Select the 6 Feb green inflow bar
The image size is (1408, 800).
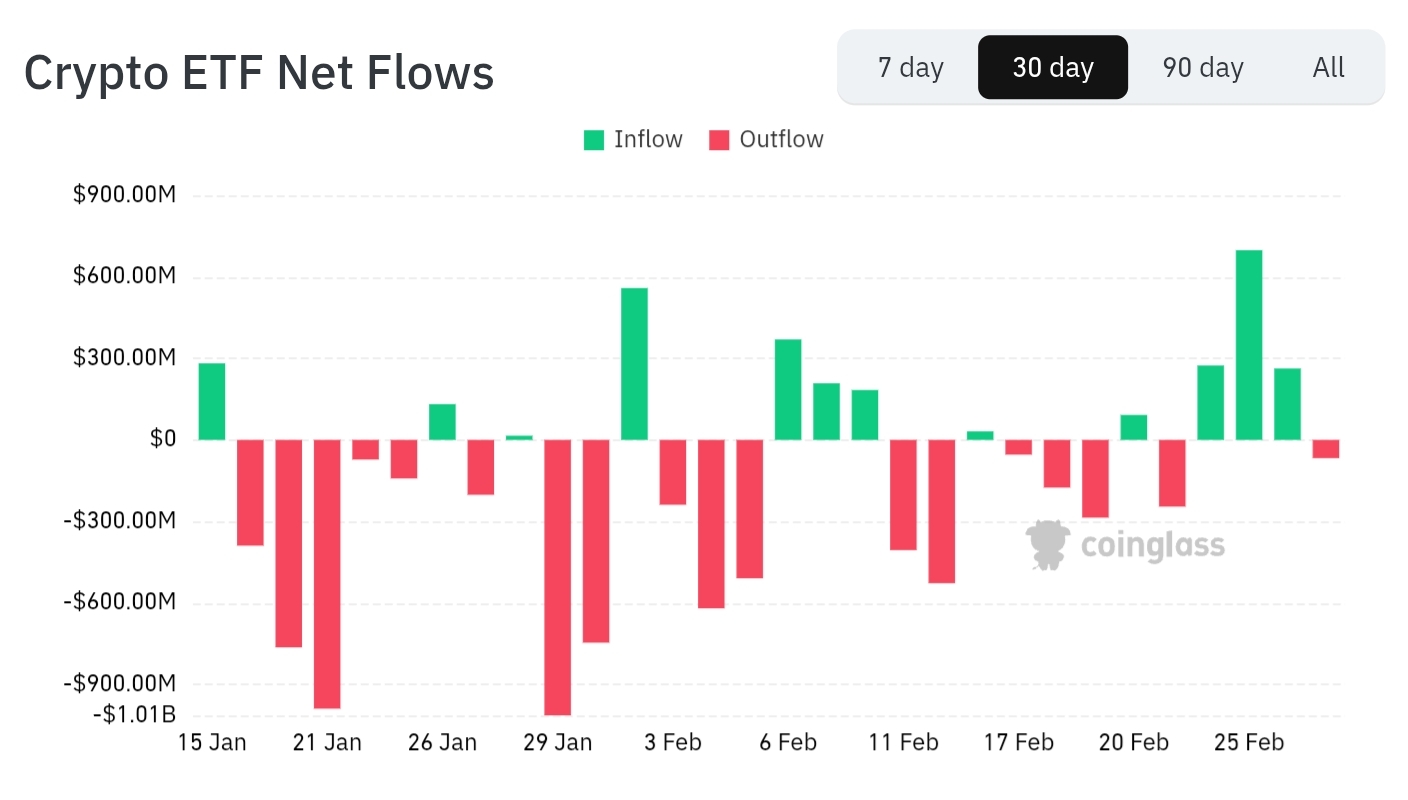point(788,390)
